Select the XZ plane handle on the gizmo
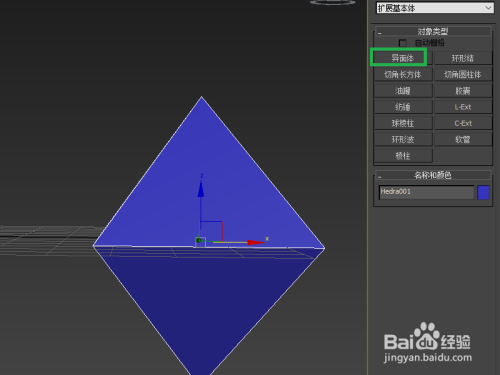Screen dimensions: 500x375 pyautogui.click(x=211, y=231)
